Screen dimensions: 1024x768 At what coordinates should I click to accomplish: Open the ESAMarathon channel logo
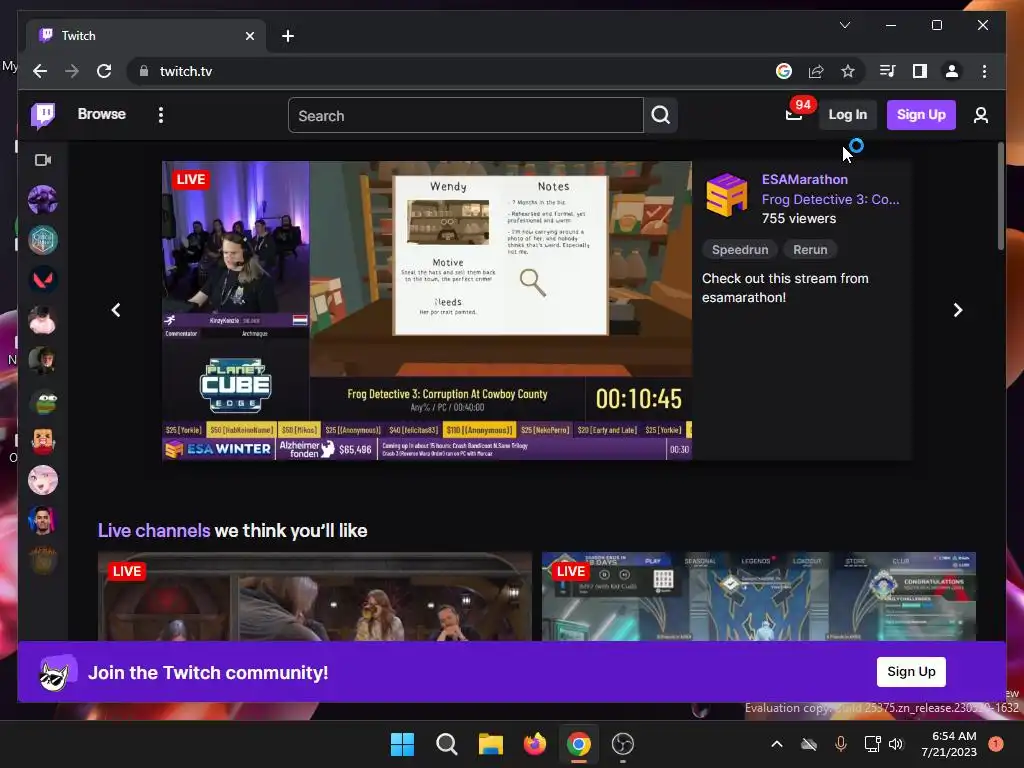coord(726,195)
